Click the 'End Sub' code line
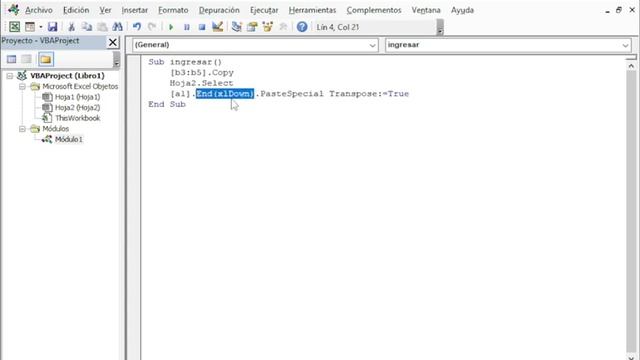 tap(167, 104)
